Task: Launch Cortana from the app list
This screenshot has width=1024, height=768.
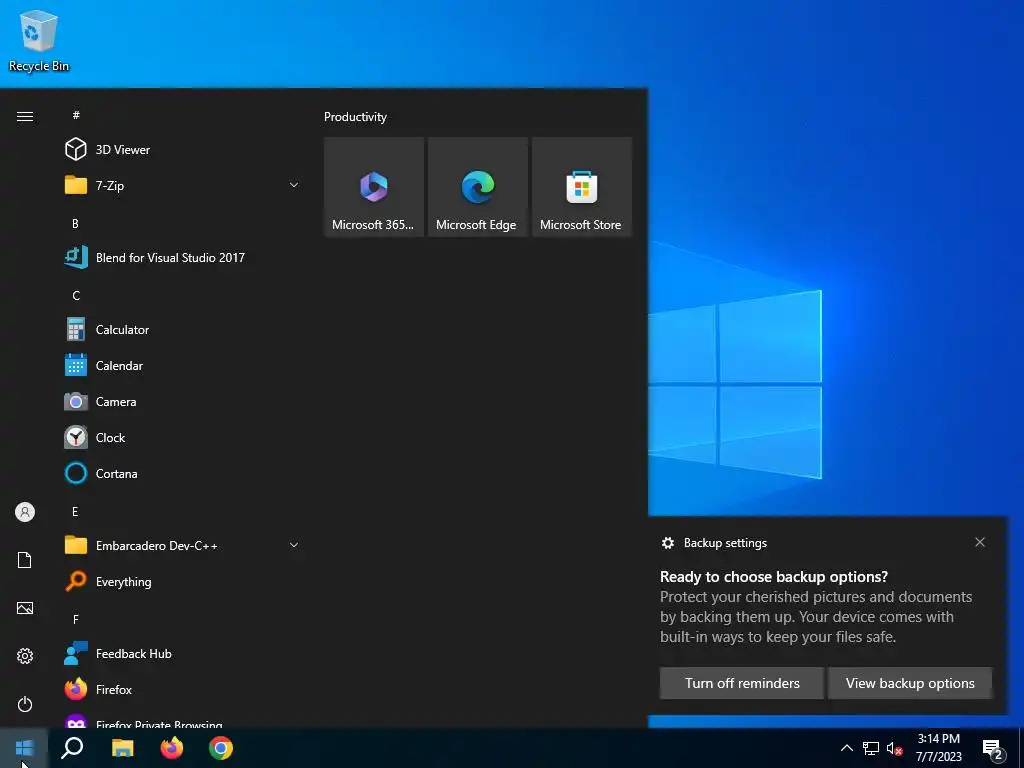Action: 182,473
